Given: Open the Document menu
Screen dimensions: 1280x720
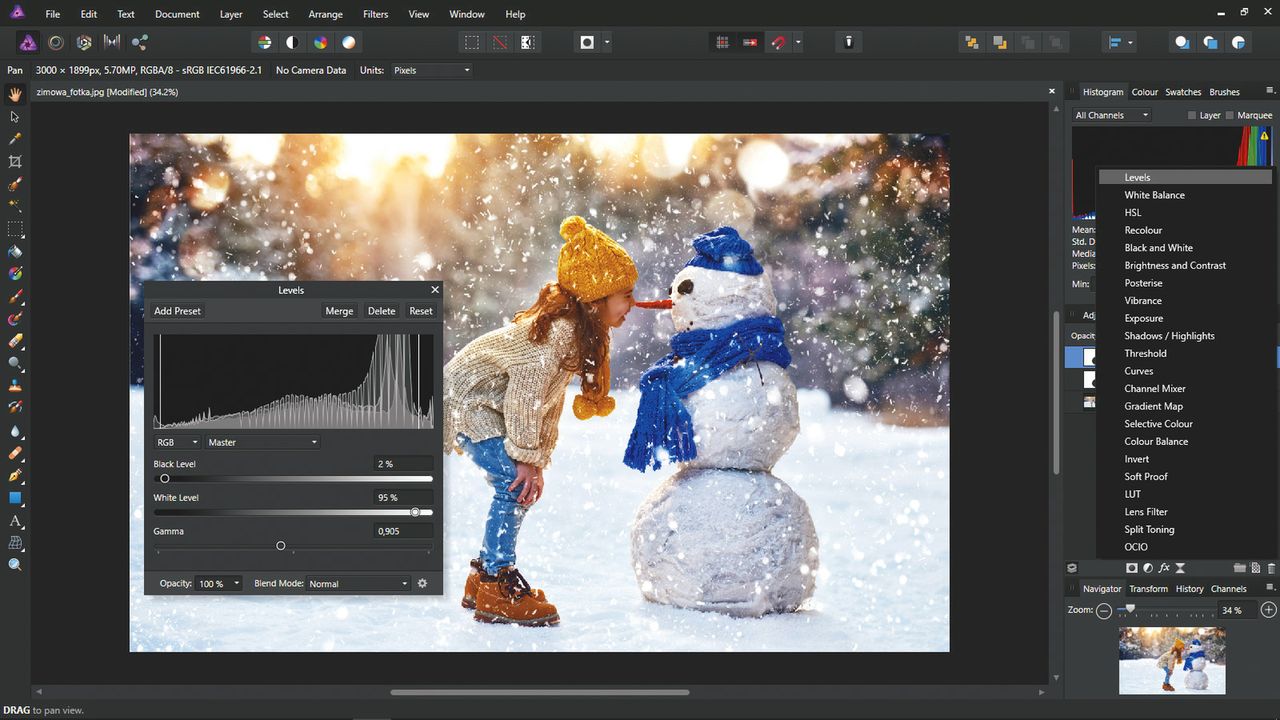Looking at the screenshot, I should pos(177,14).
